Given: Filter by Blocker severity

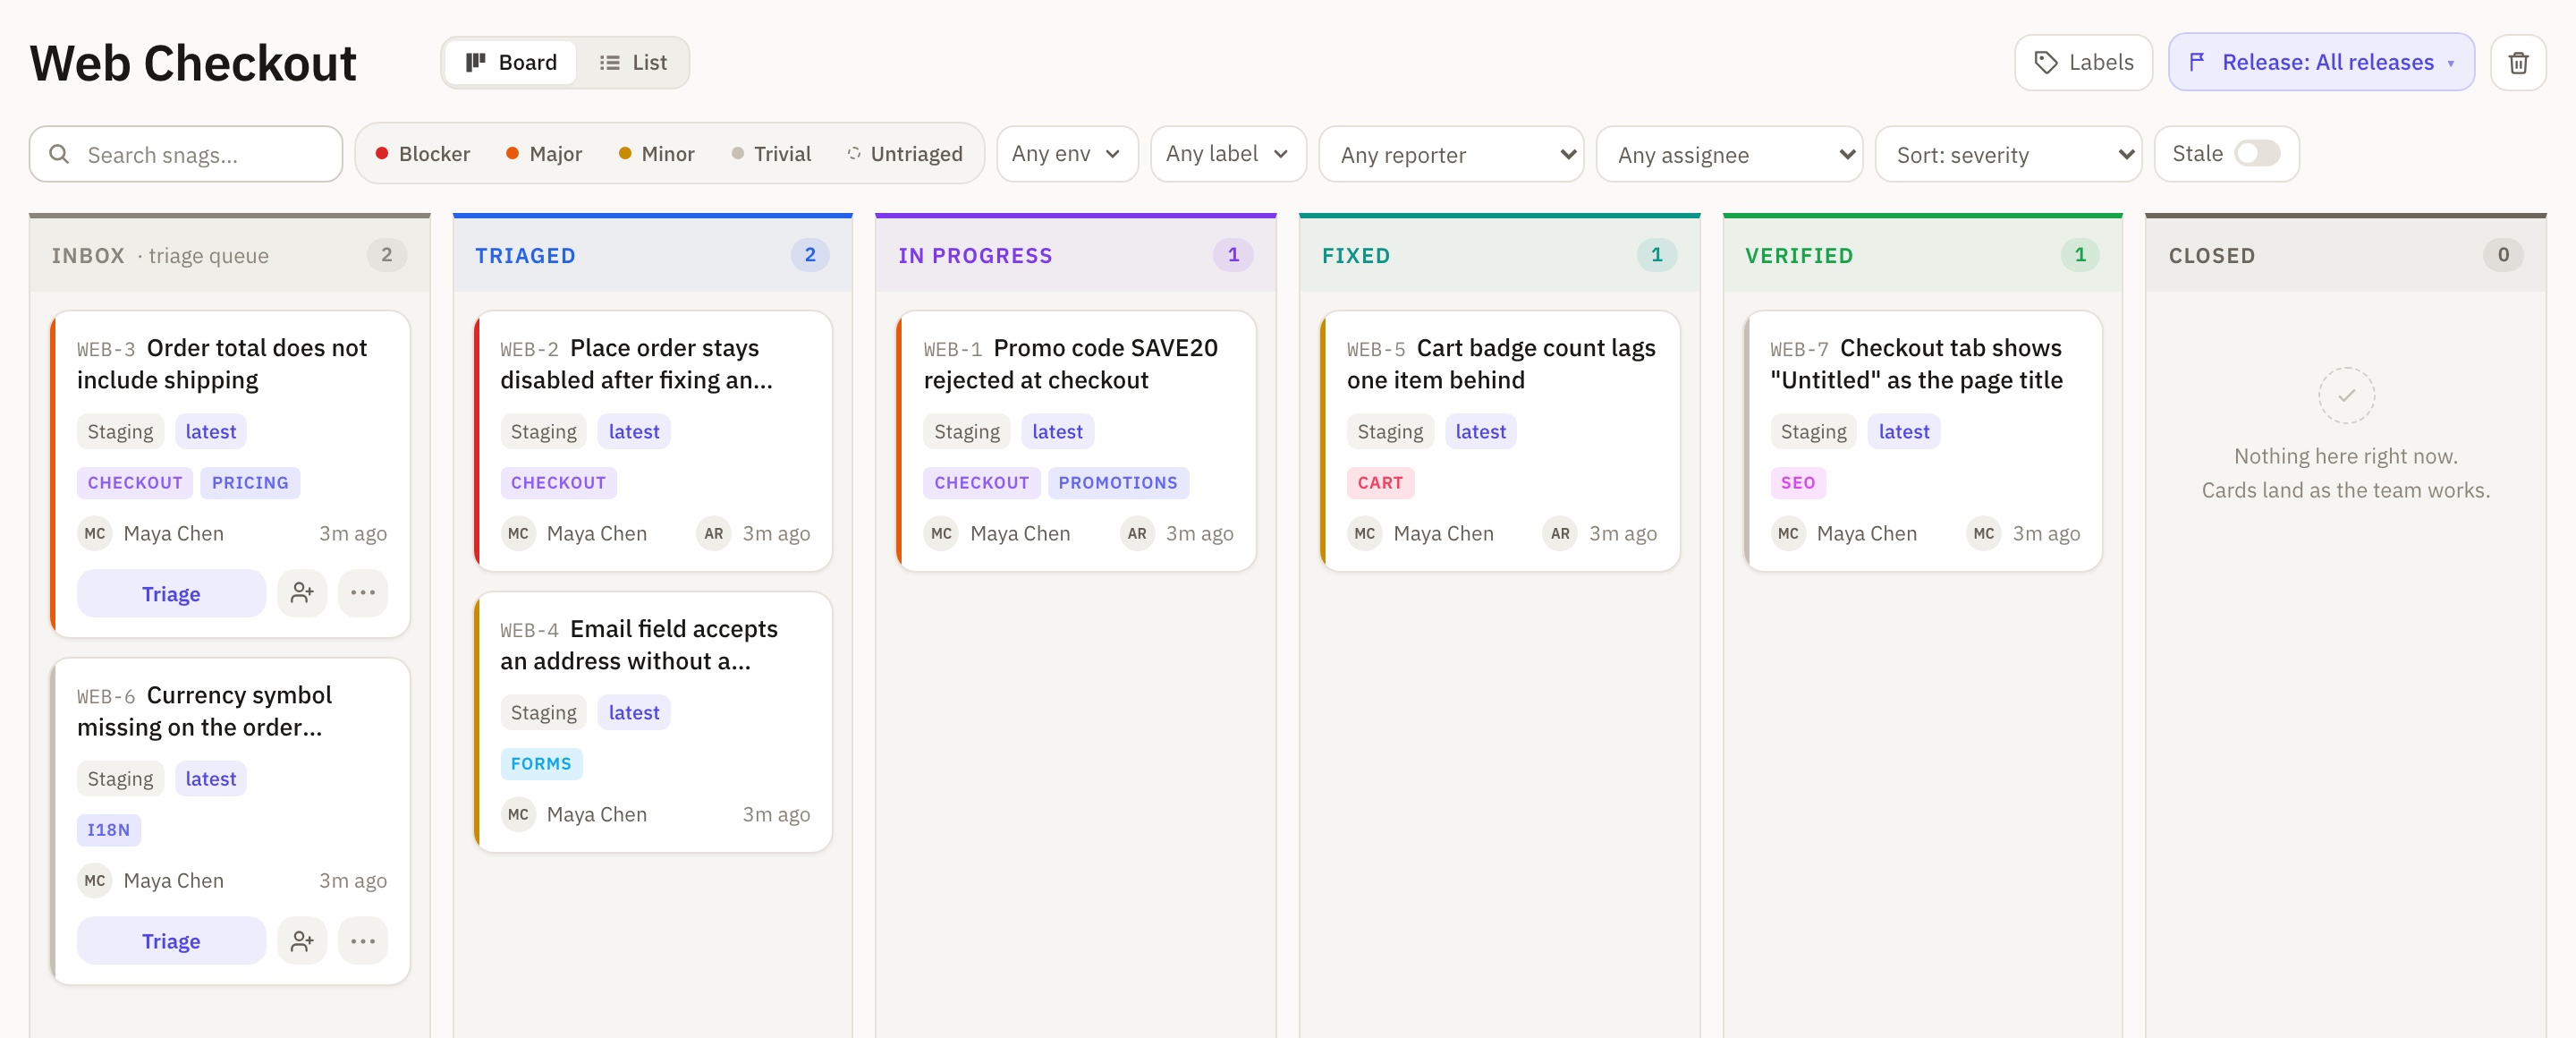Looking at the screenshot, I should point(422,153).
